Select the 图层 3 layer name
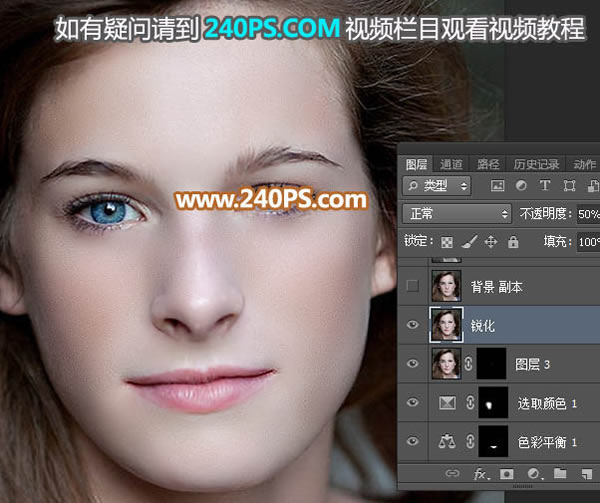This screenshot has height=503, width=600. point(532,364)
